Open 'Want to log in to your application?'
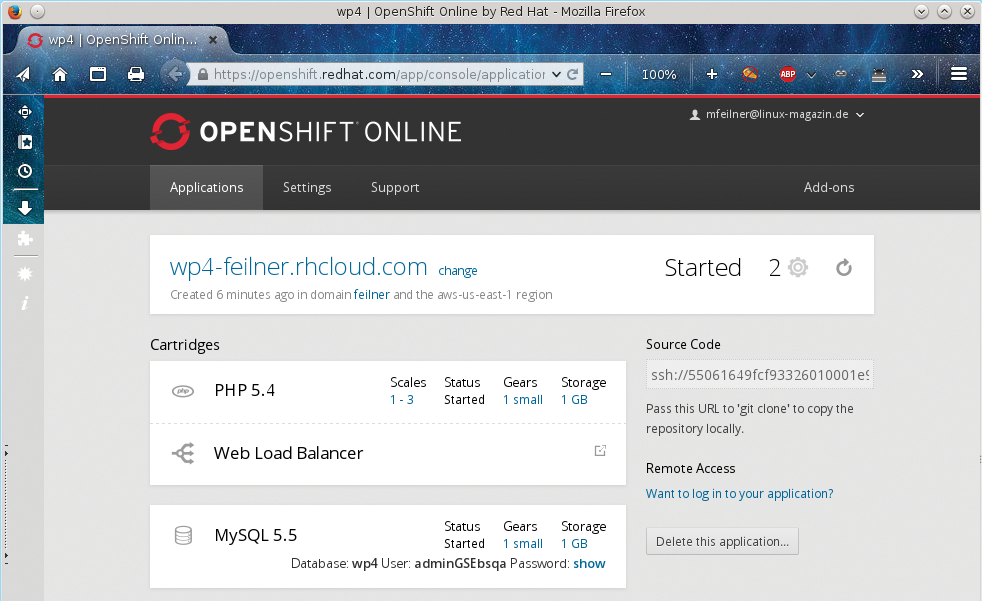This screenshot has width=982, height=601. pos(740,493)
